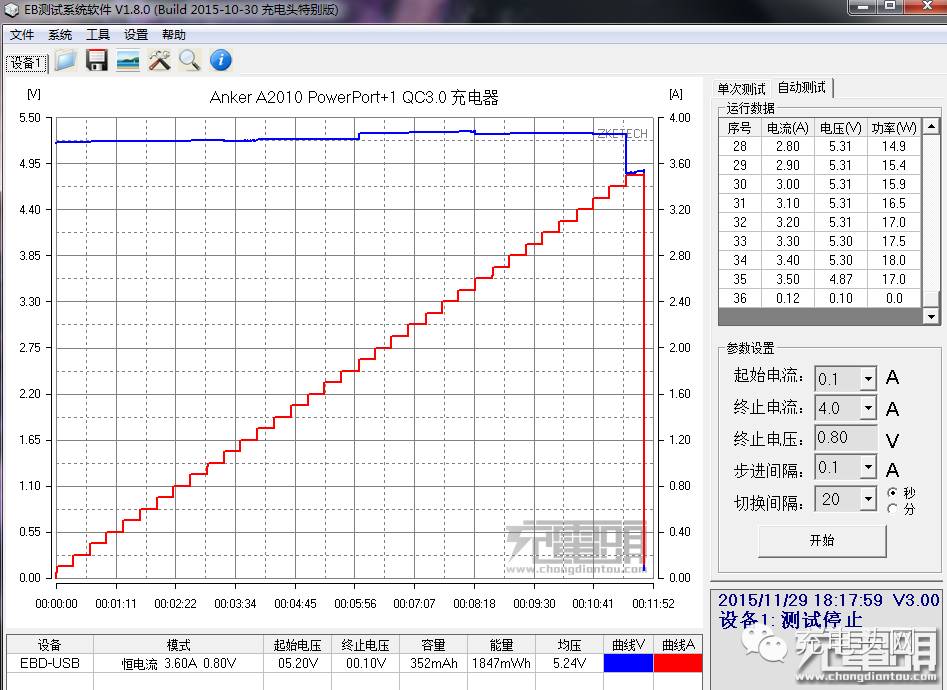Viewport: 947px width, 690px height.
Task: Click the 序号 column header
Action: [x=739, y=128]
